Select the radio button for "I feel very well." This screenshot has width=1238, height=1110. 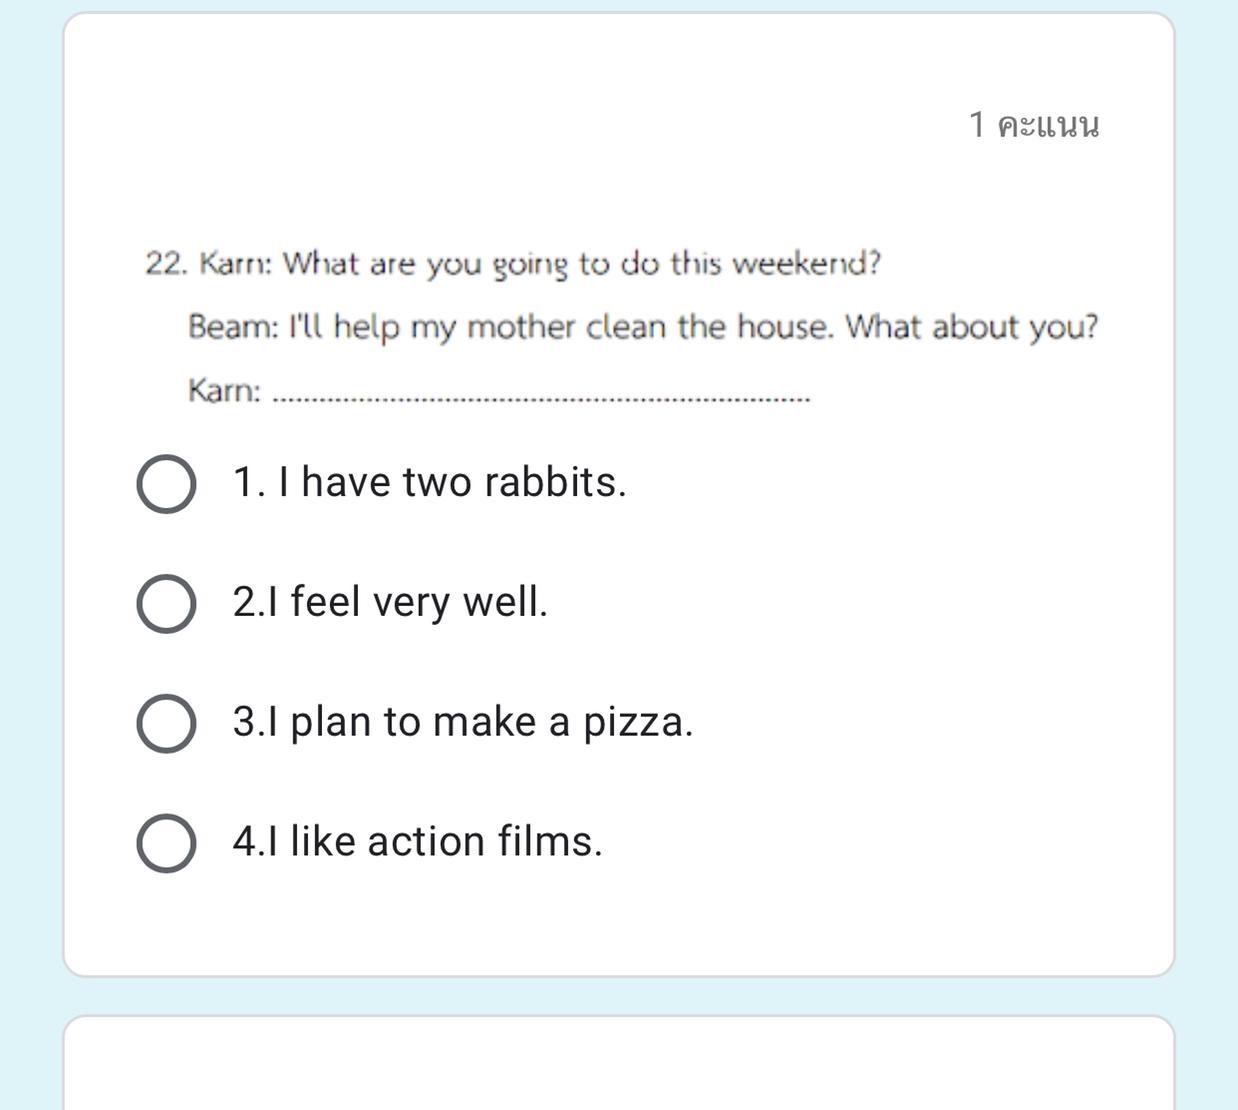coord(166,604)
